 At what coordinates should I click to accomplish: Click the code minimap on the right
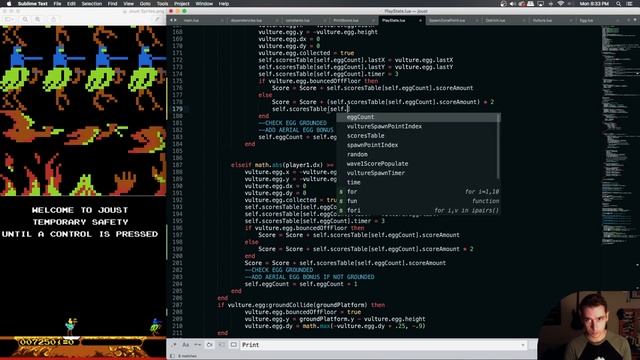pos(620,135)
